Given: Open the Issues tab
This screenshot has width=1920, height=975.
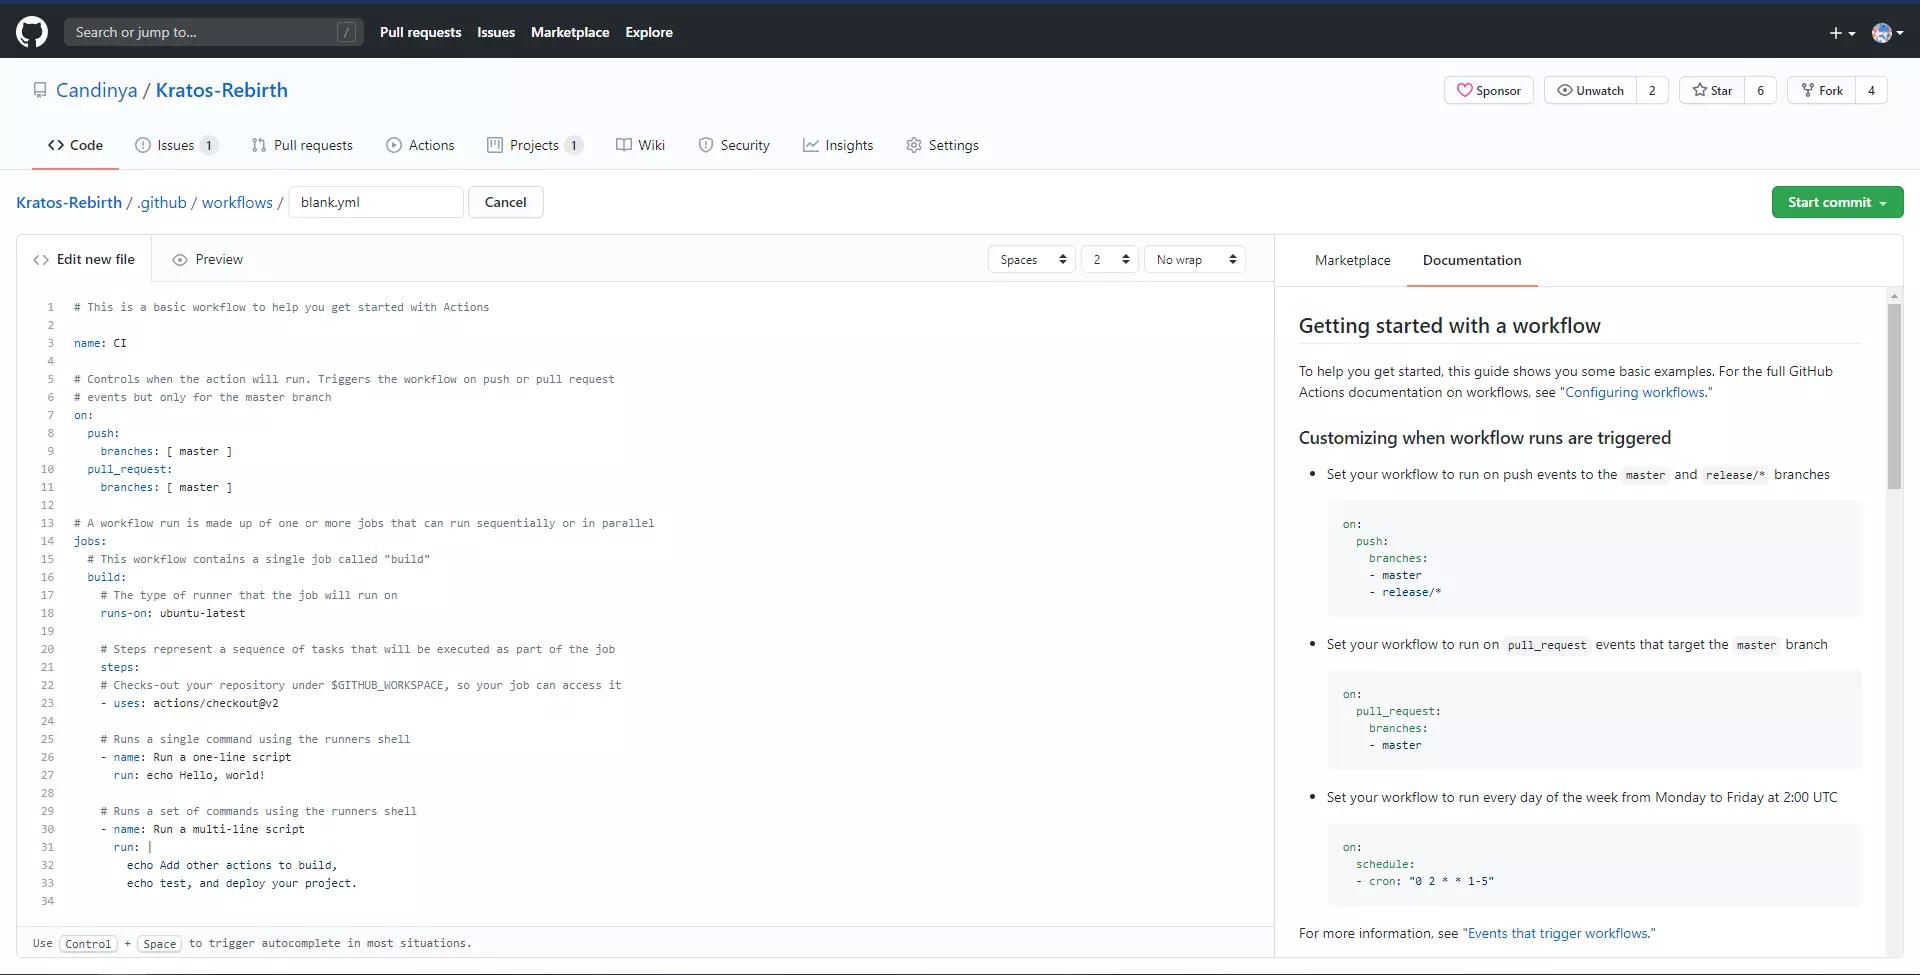Looking at the screenshot, I should [176, 145].
